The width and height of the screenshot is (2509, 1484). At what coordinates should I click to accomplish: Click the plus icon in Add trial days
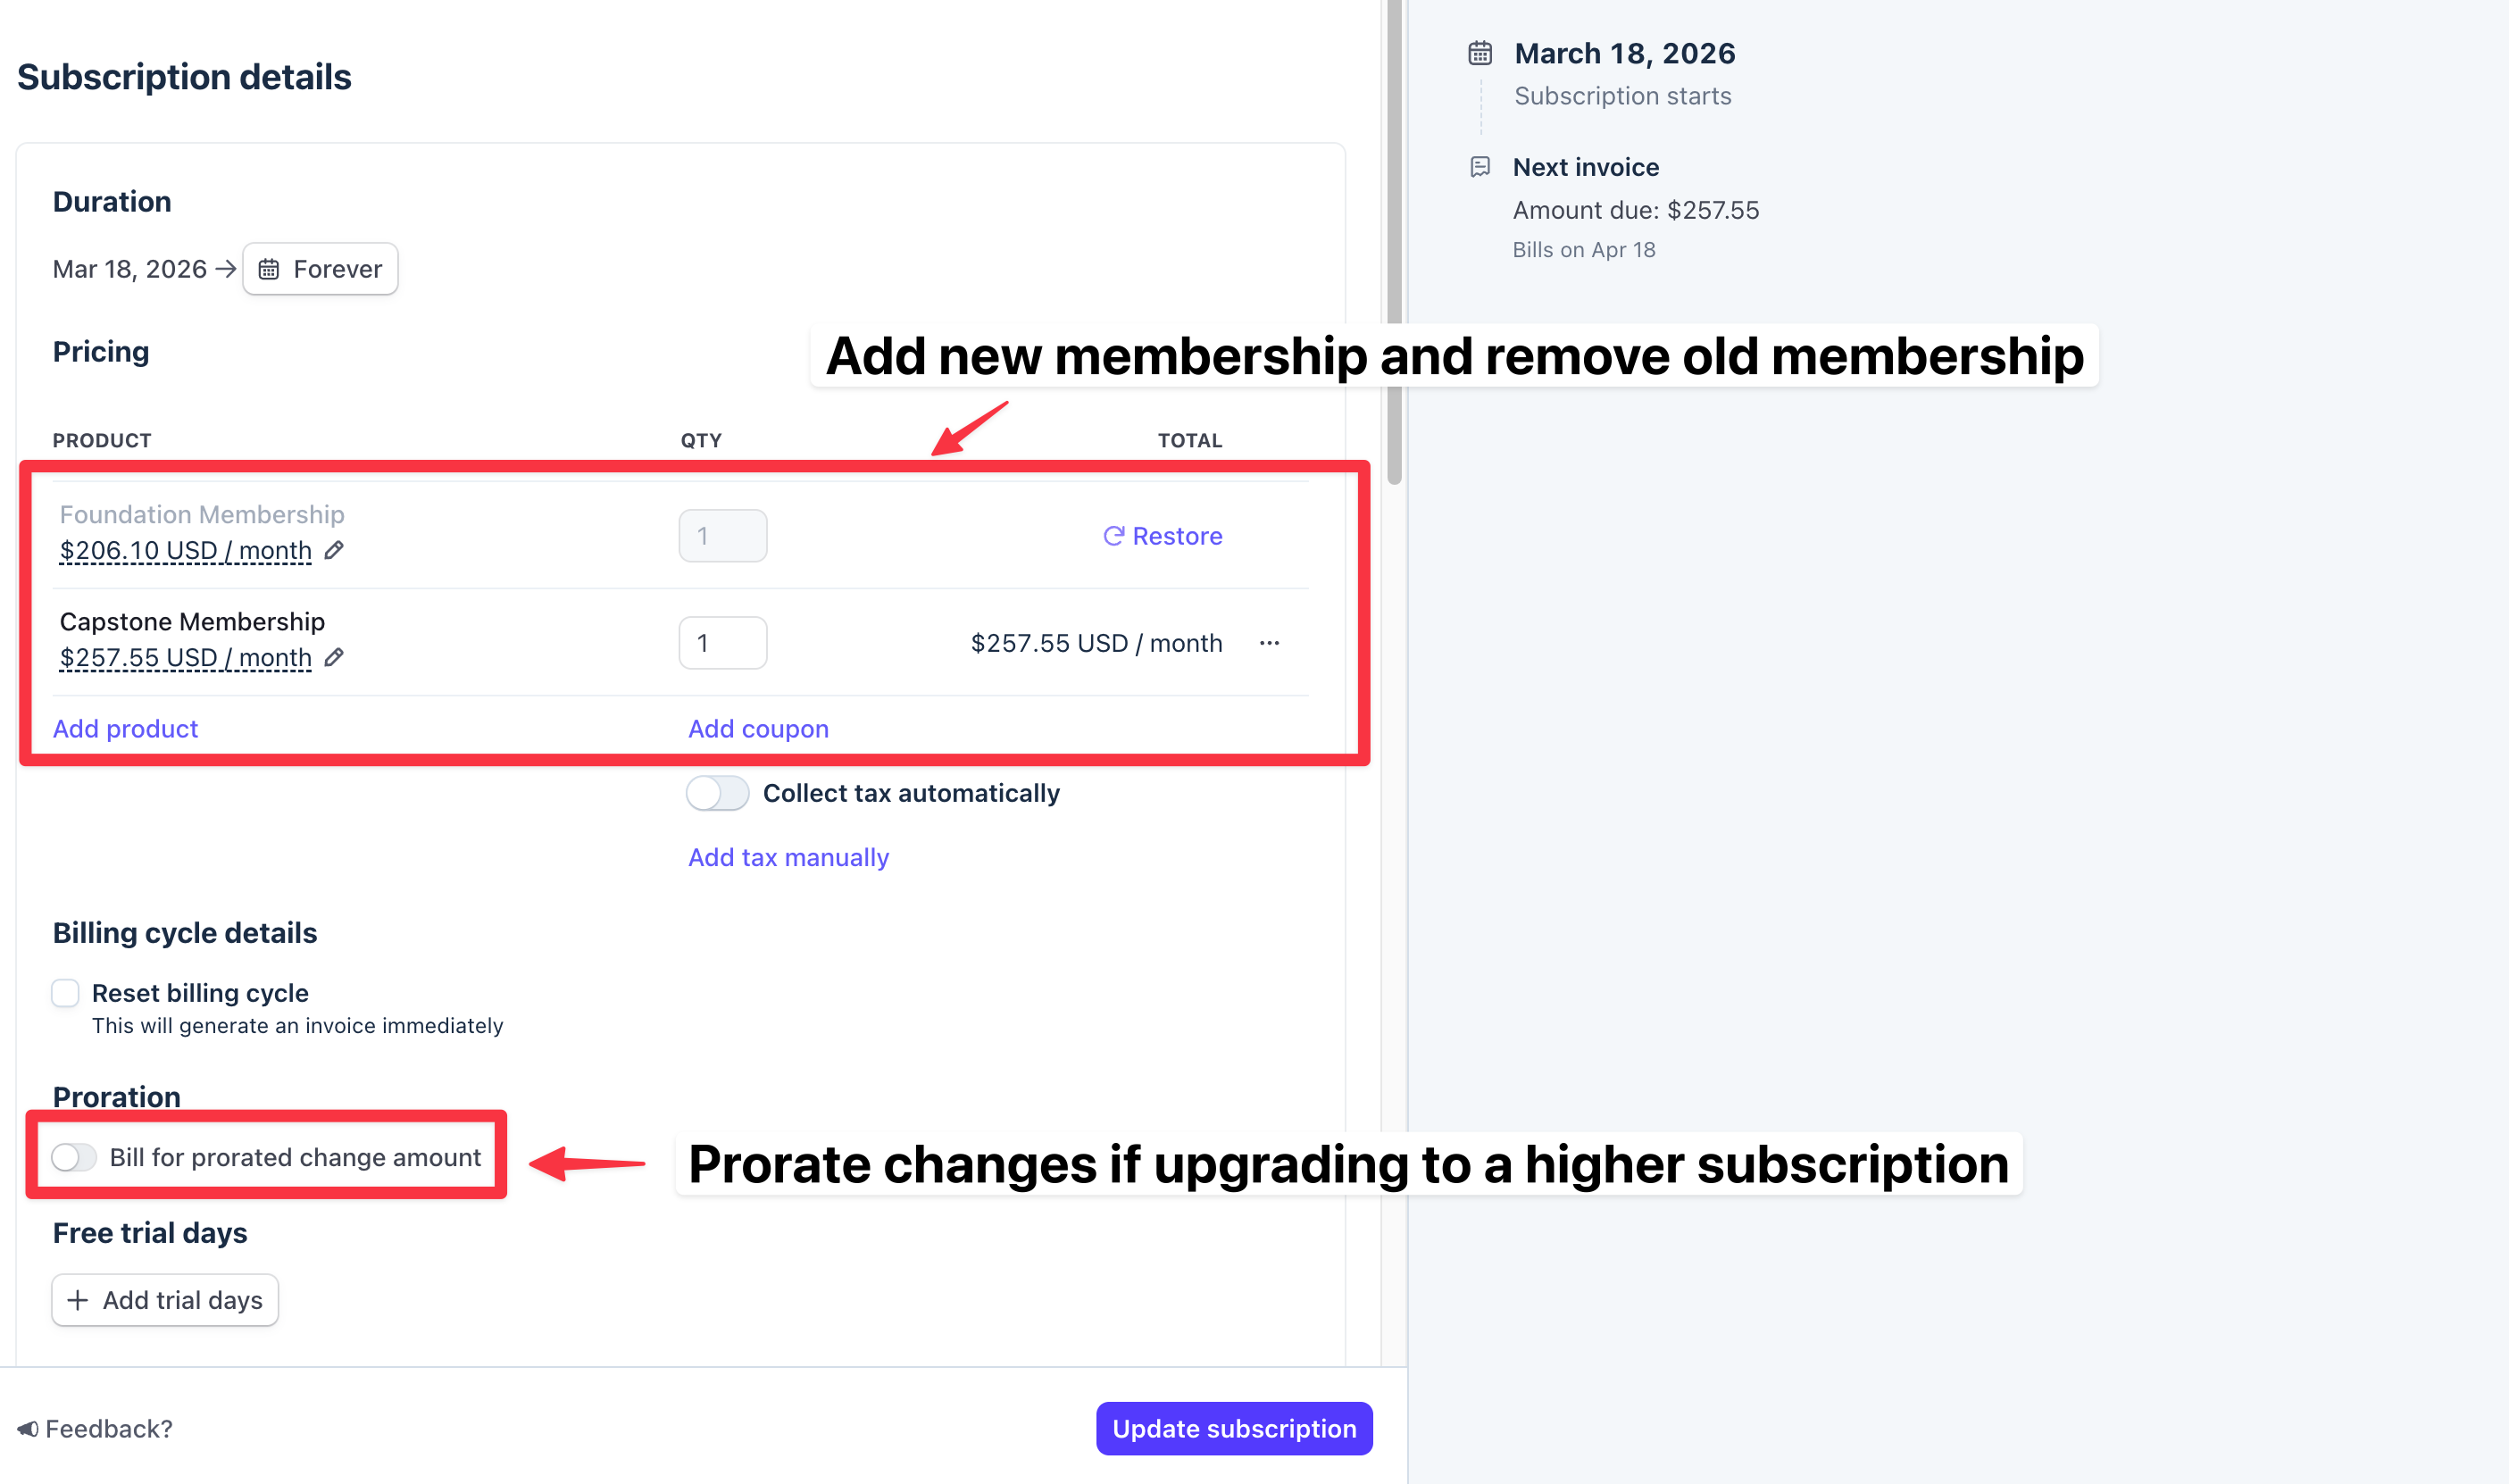(x=76, y=1300)
